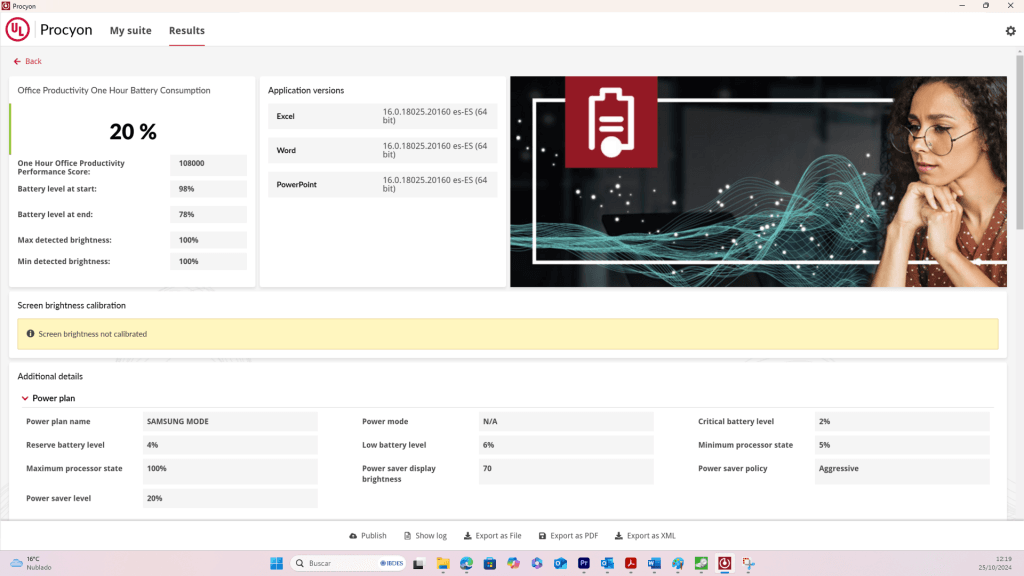This screenshot has height=576, width=1024.
Task: Click the brightness calibration info icon
Action: click(30, 334)
